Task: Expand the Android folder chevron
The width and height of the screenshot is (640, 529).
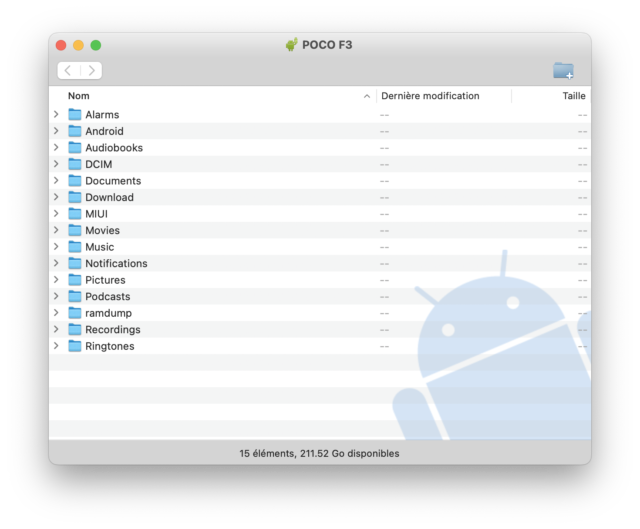Action: 56,131
